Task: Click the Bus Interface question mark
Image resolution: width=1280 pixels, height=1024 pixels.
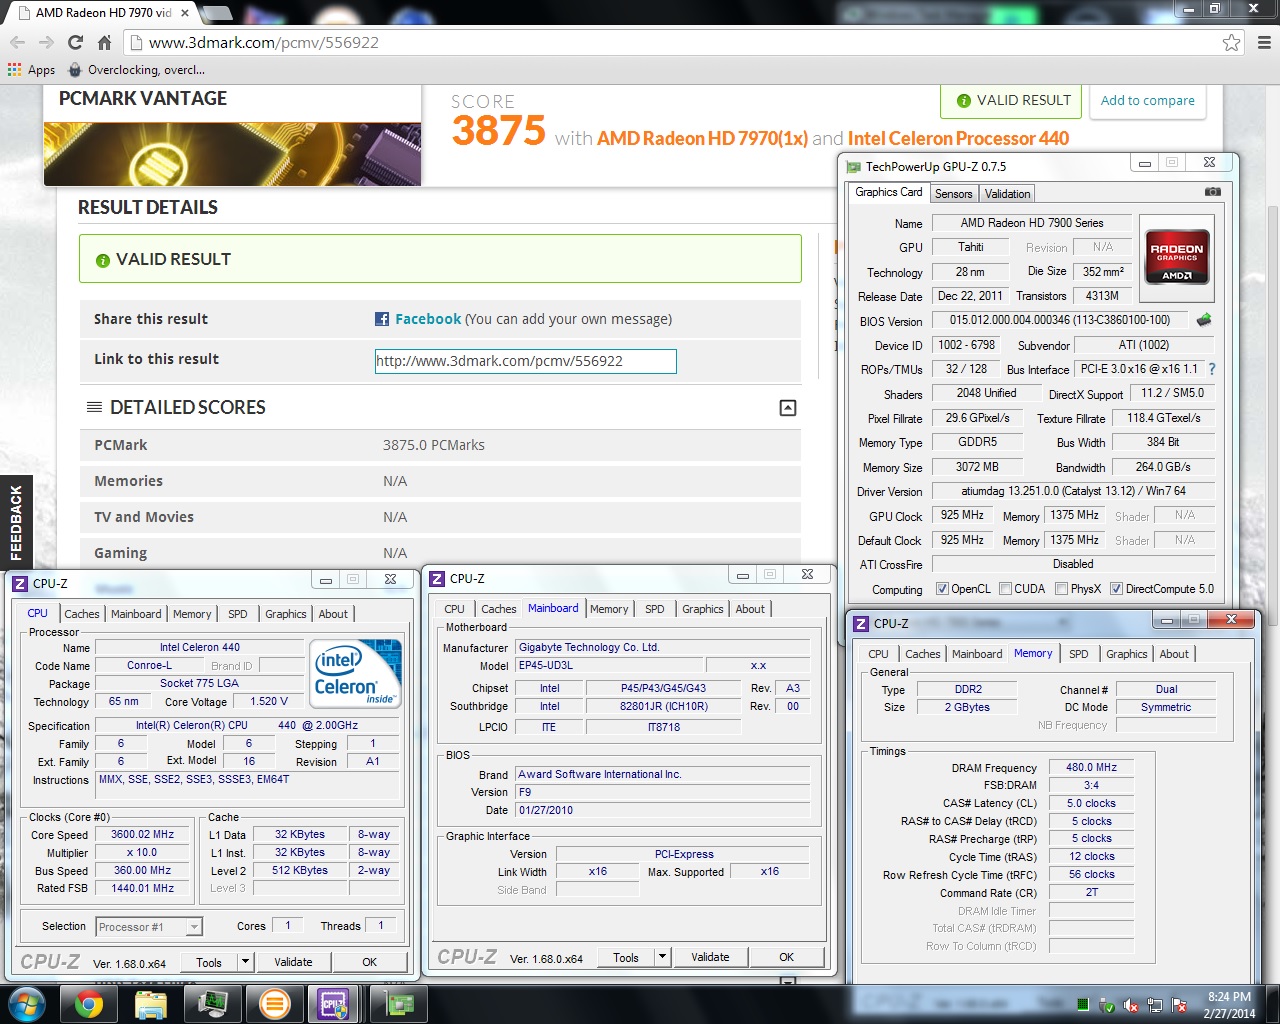Action: coord(1212,369)
